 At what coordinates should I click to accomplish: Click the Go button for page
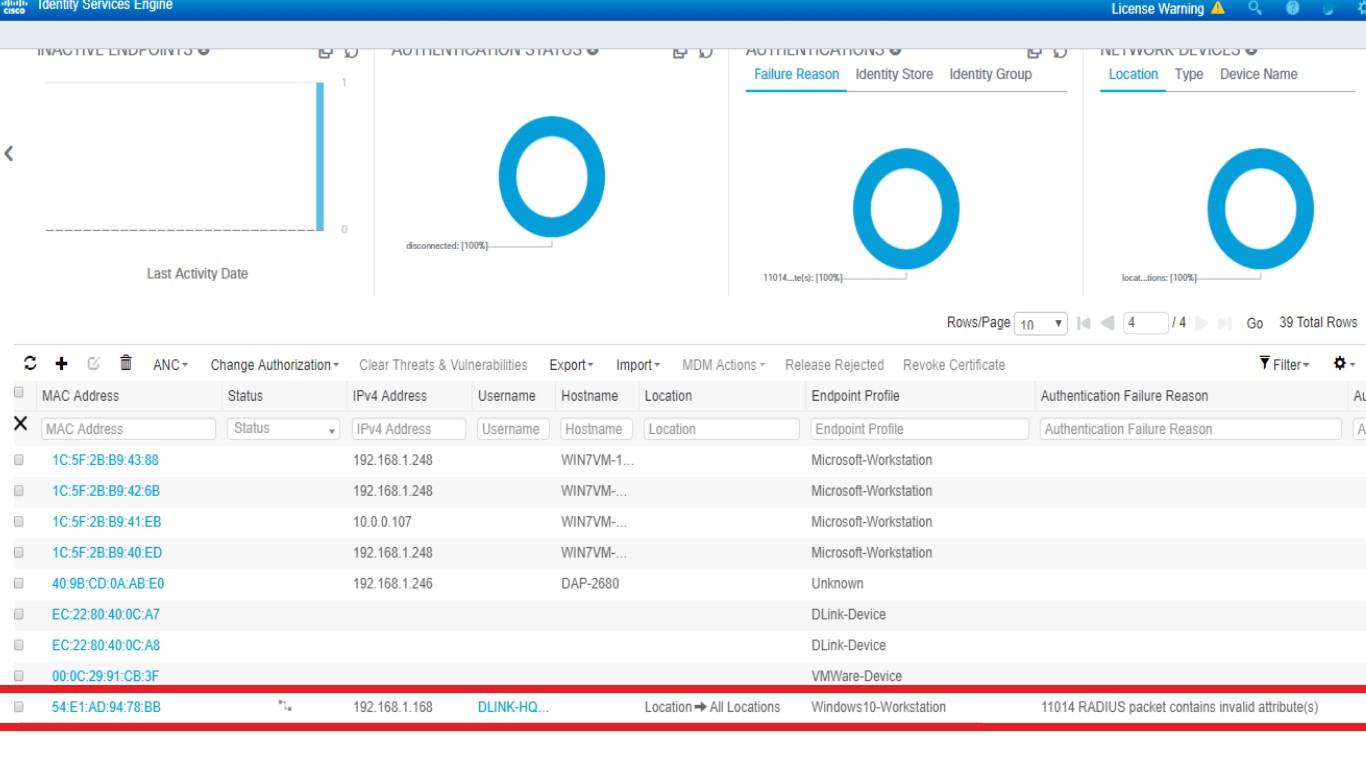[1255, 323]
